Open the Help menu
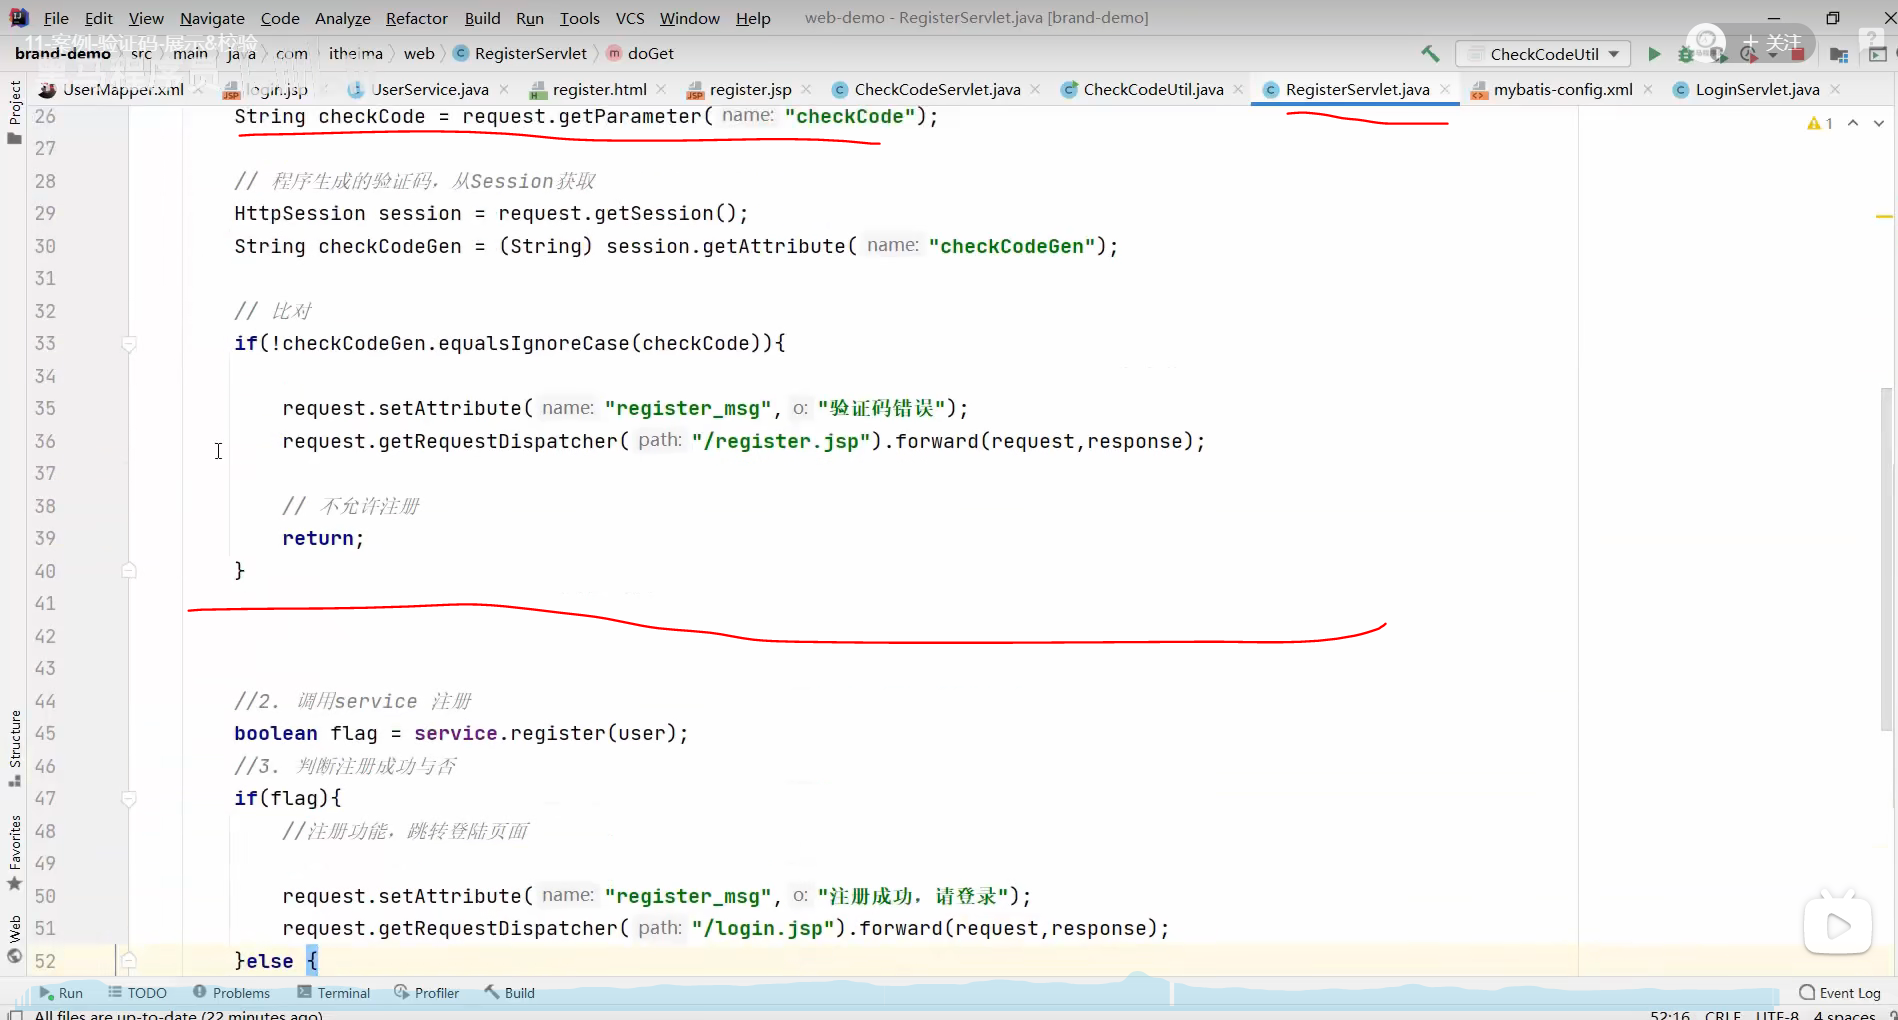 [x=753, y=18]
